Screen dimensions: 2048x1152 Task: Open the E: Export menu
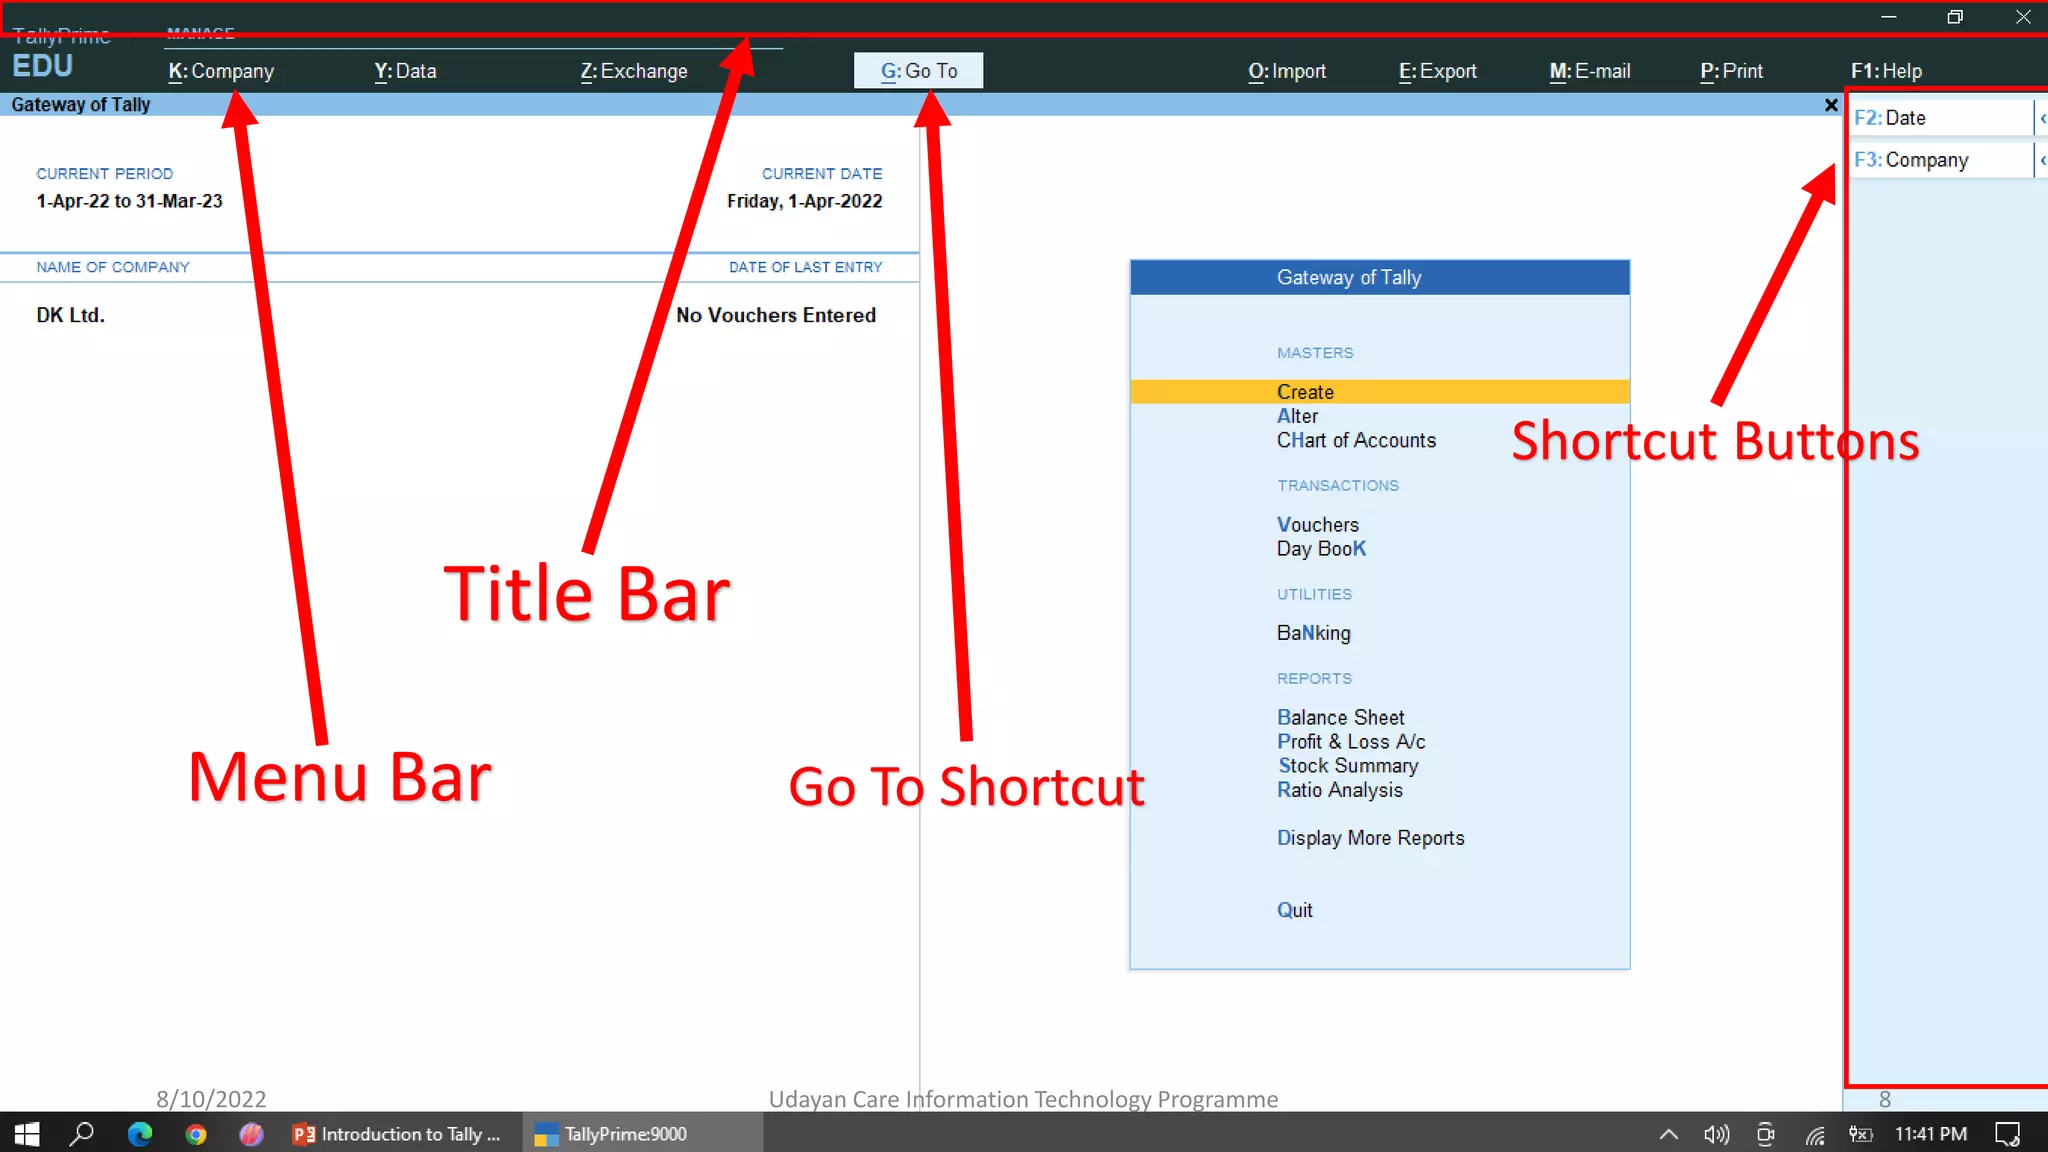pyautogui.click(x=1437, y=71)
